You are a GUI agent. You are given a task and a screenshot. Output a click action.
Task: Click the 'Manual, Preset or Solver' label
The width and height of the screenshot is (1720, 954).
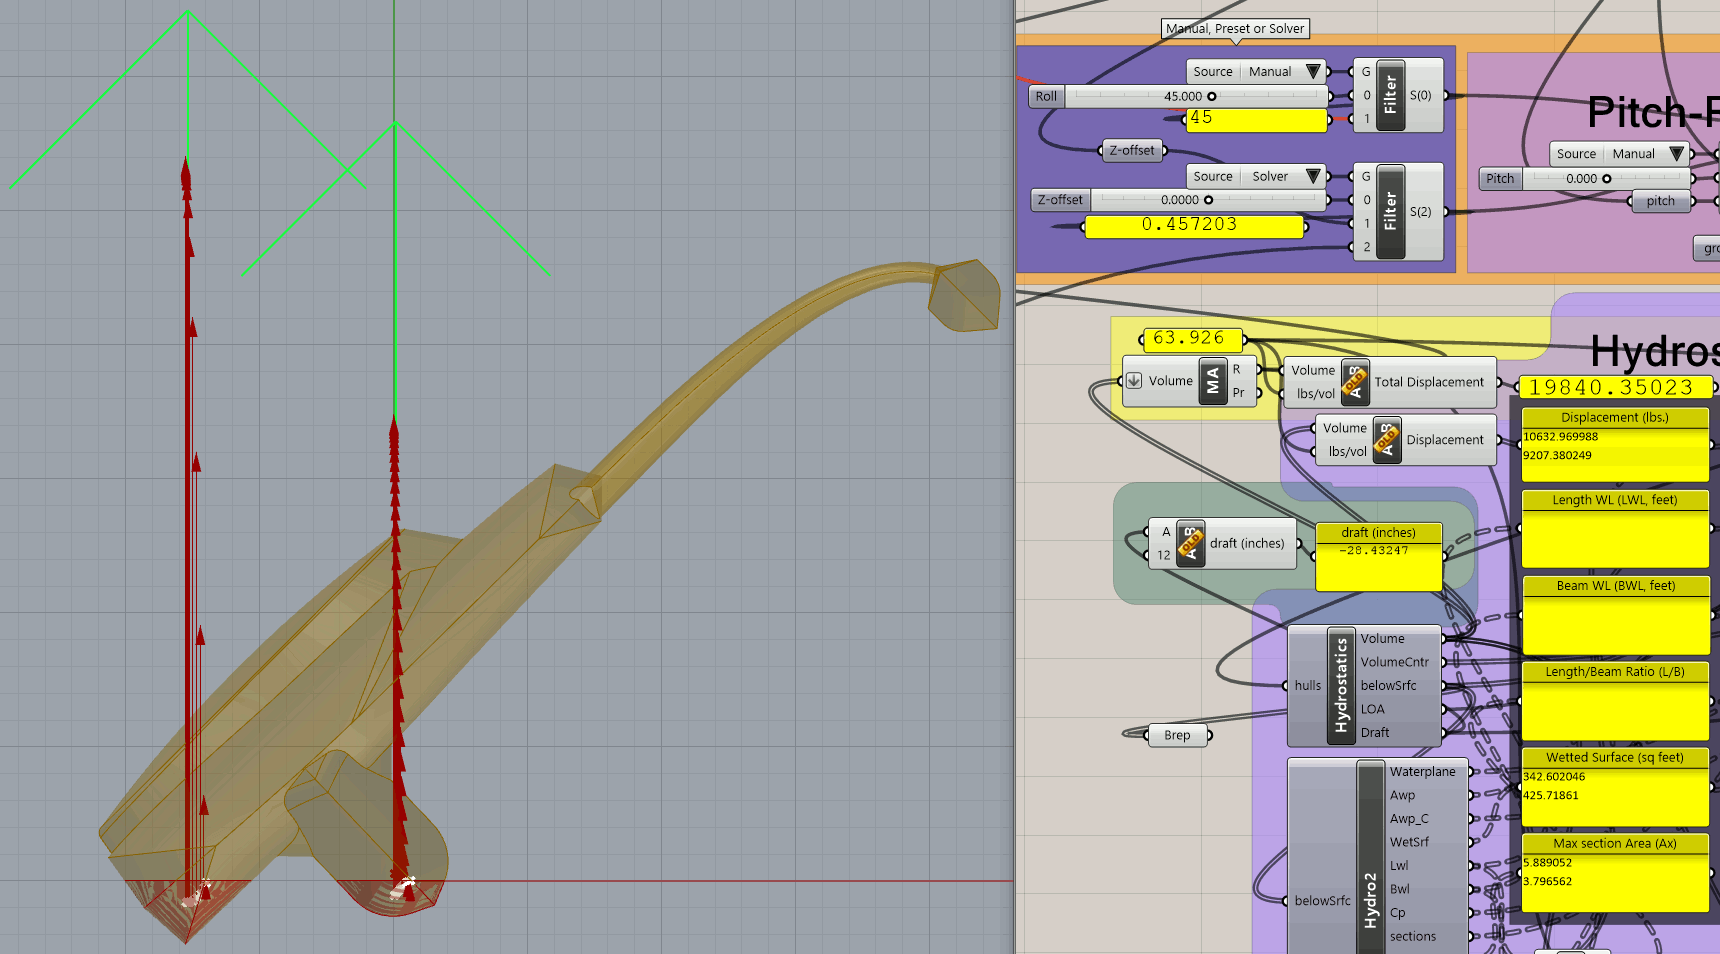[1235, 29]
